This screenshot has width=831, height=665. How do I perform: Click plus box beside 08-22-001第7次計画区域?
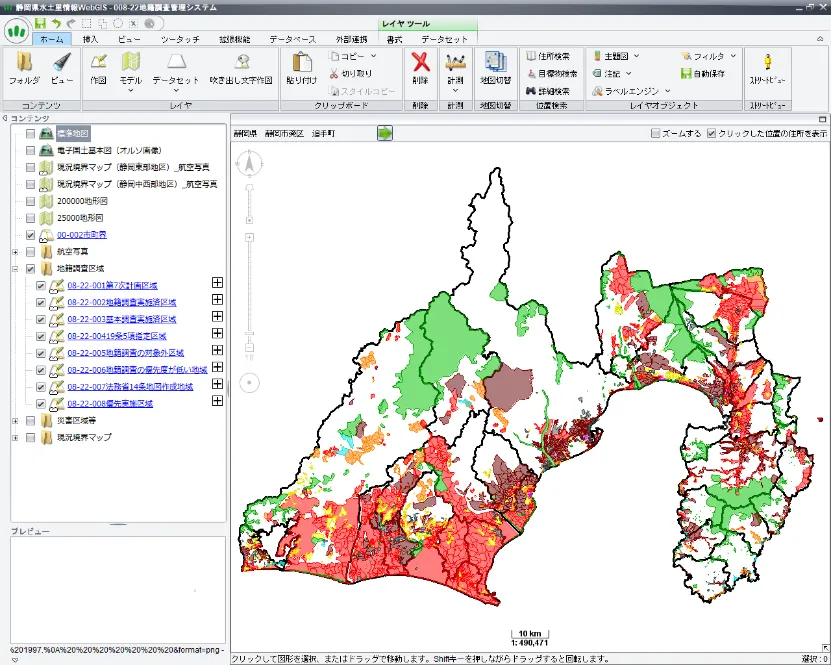[x=217, y=282]
